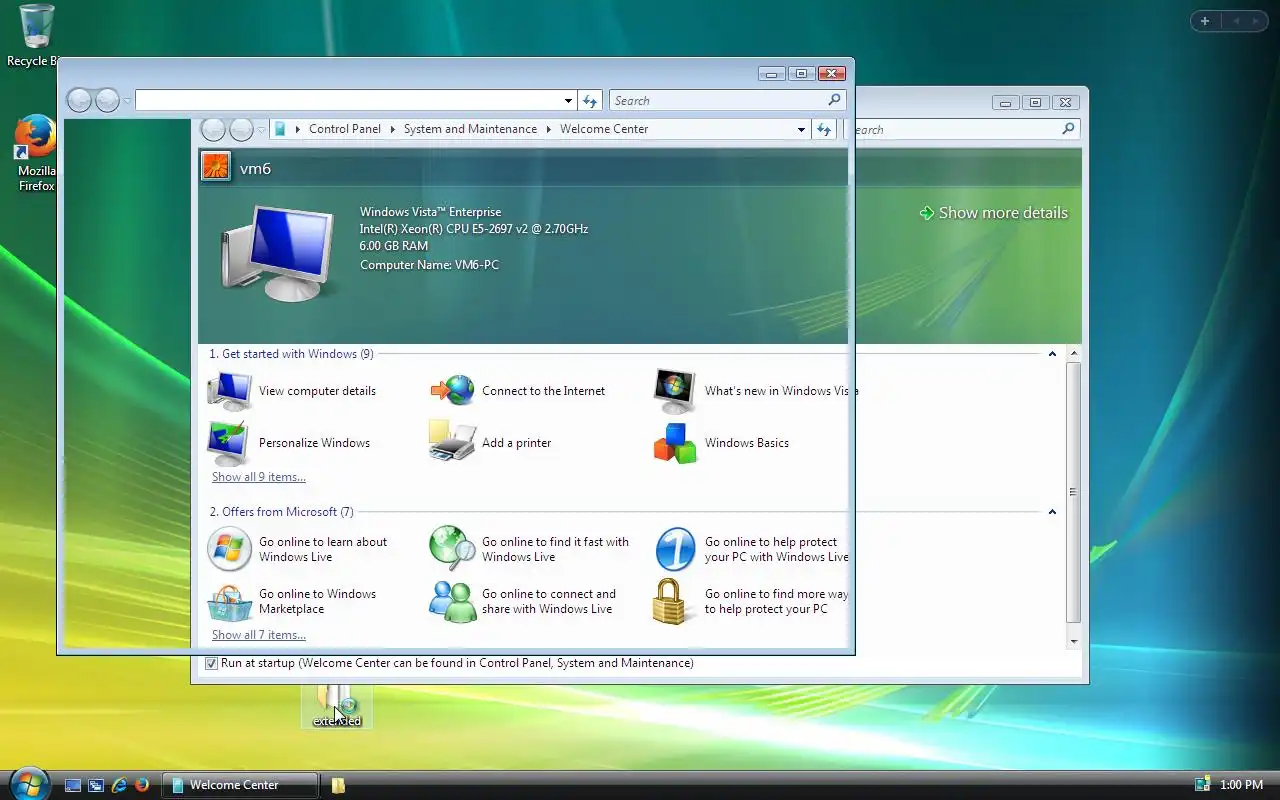Select Mozilla Firefox desktop shortcut

tap(36, 153)
